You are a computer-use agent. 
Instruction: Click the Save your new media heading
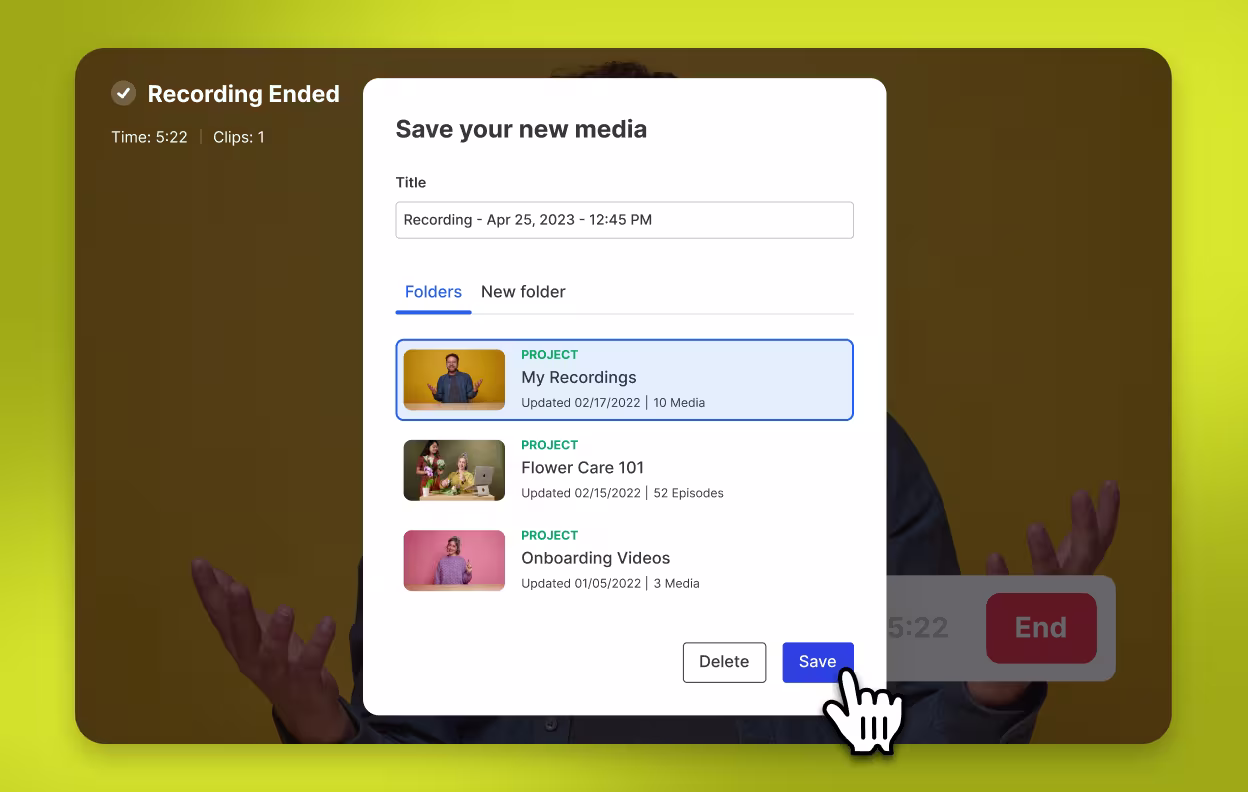[521, 129]
